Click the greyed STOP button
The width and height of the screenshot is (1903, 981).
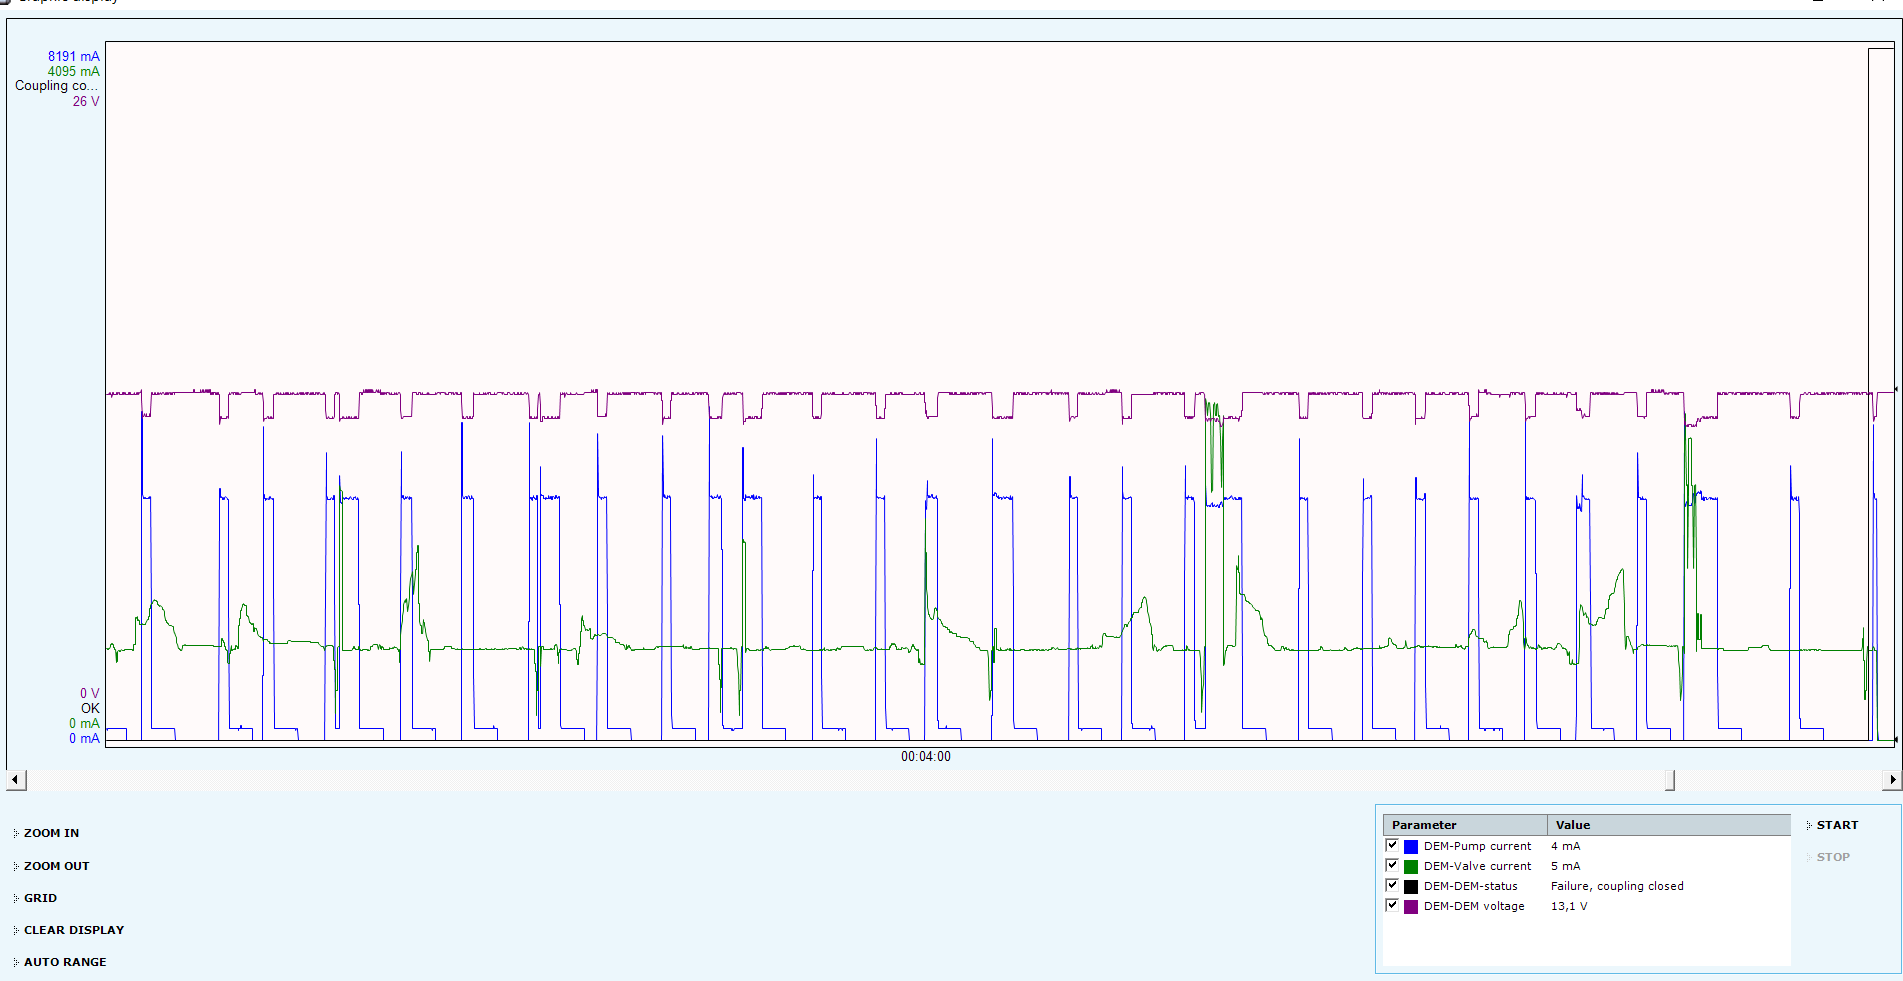click(1833, 857)
